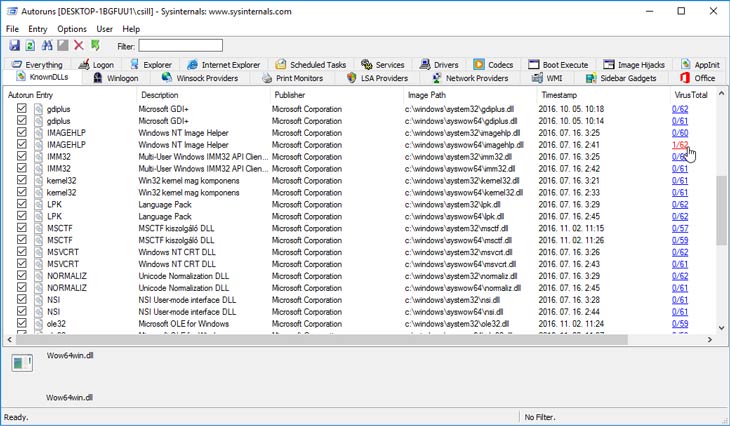
Task: Select the KnownDLLs tab
Action: [x=42, y=77]
